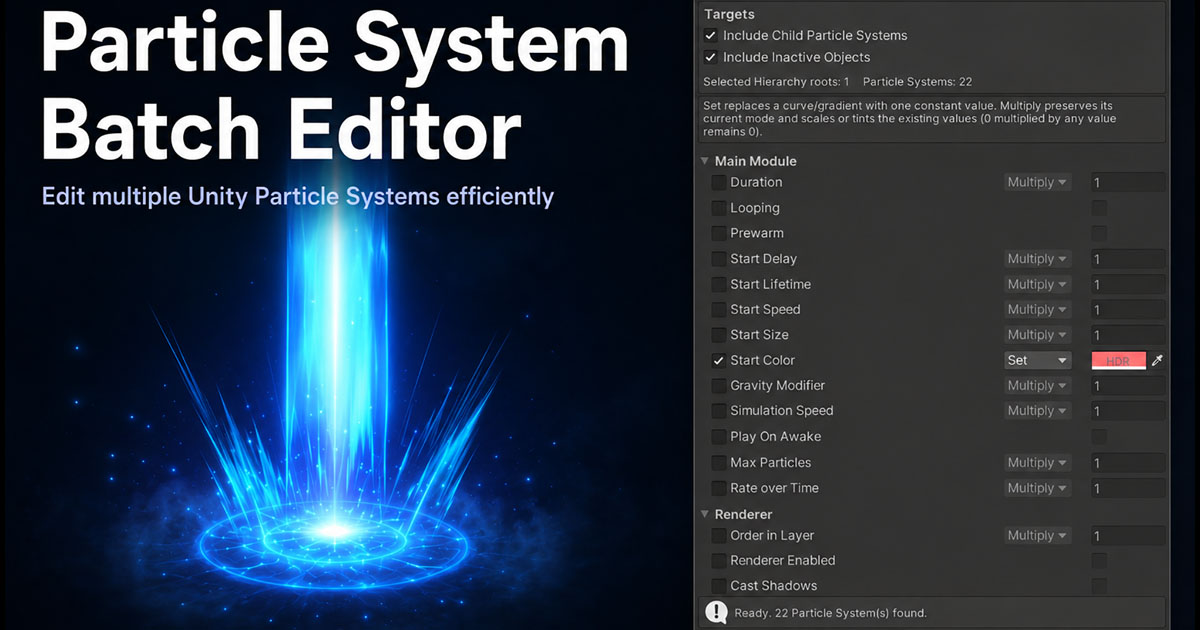Toggle the Prewarm value checkbox
Image resolution: width=1200 pixels, height=630 pixels.
pos(1099,233)
